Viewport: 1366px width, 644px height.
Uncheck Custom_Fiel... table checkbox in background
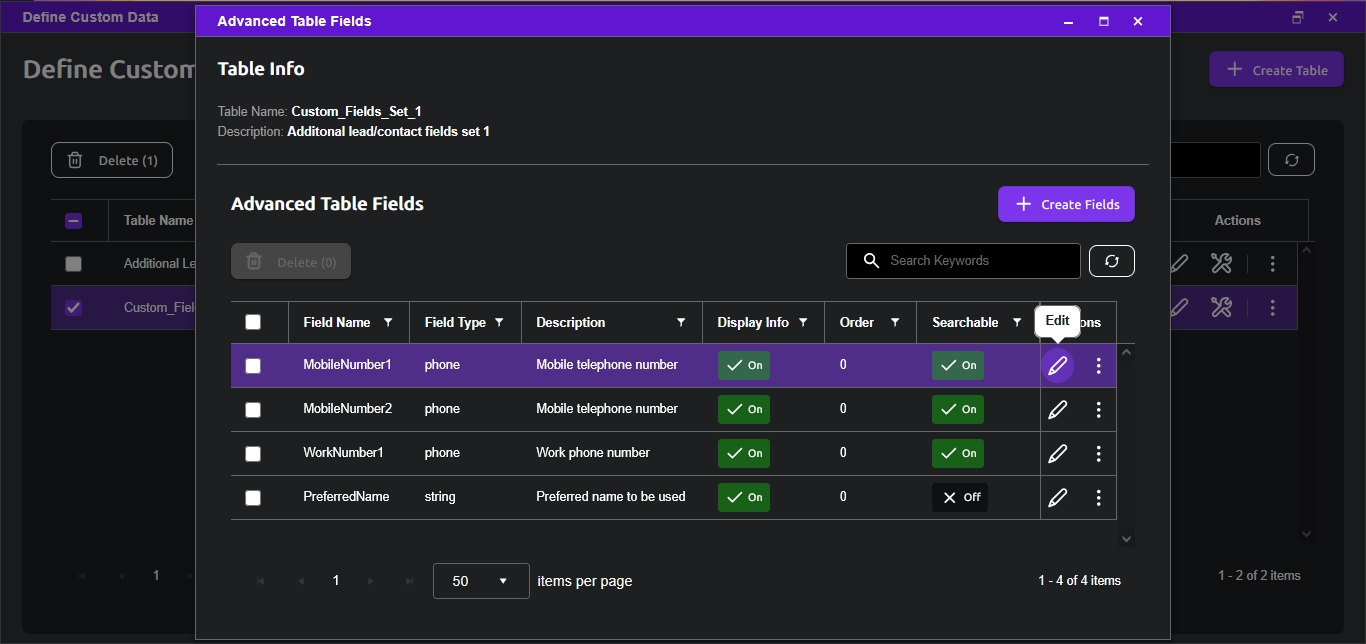[x=73, y=308]
